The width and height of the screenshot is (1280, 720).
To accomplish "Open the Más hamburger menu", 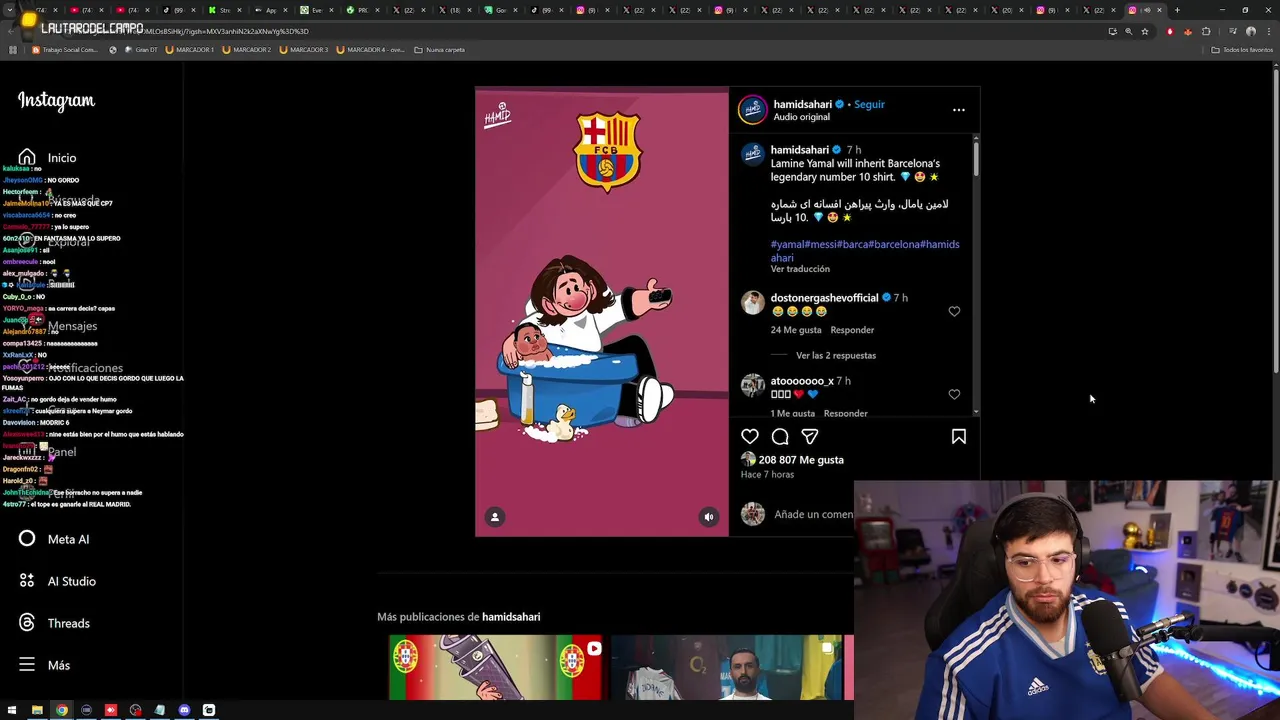I will click(44, 665).
